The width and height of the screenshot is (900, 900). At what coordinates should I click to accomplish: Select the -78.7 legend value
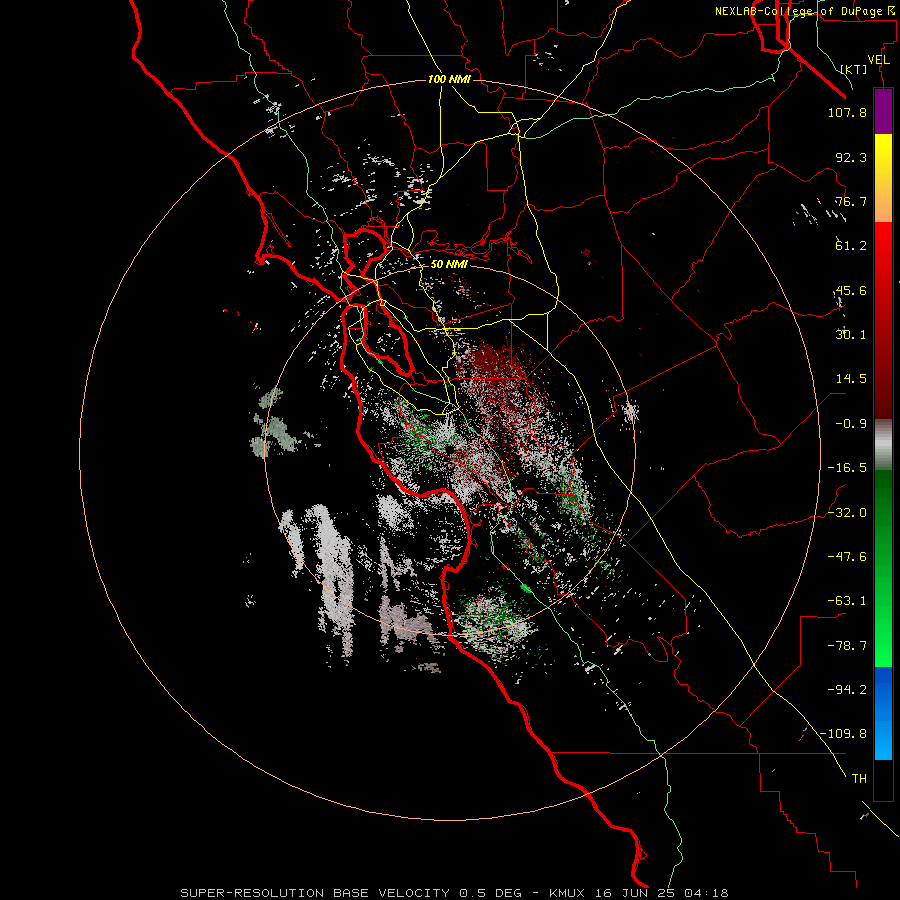tap(847, 646)
